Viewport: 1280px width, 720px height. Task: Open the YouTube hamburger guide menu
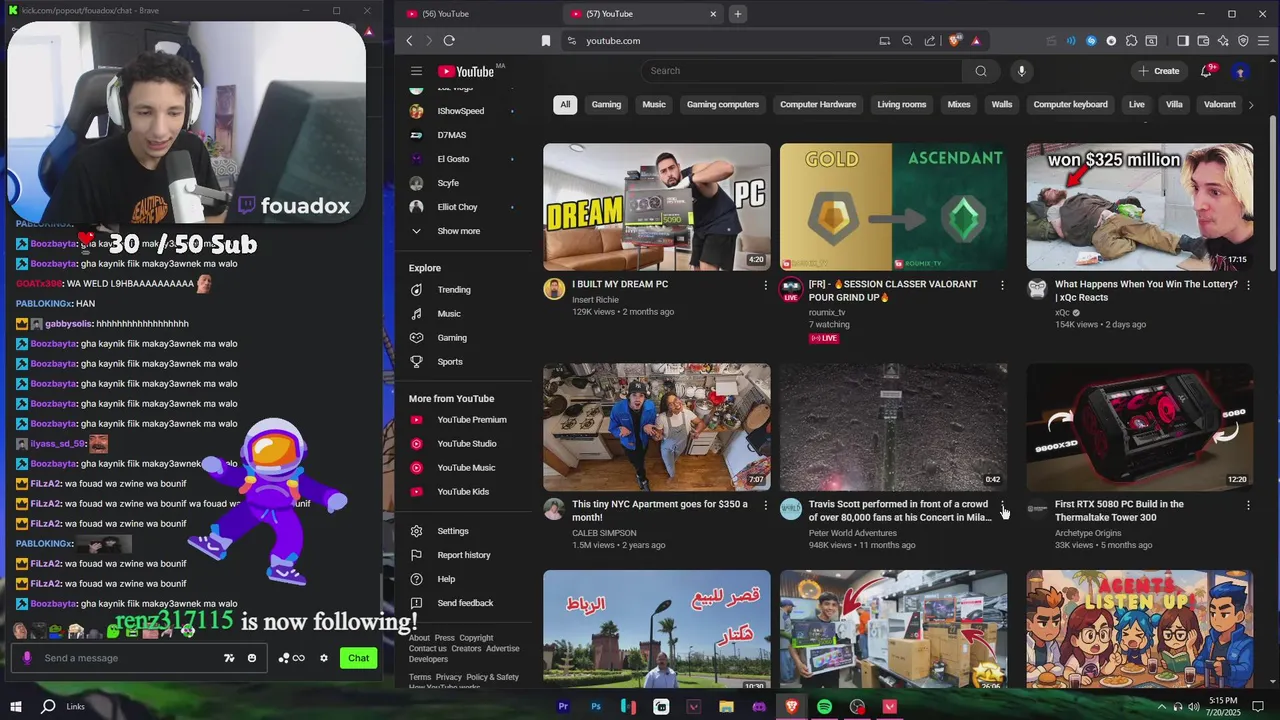click(416, 71)
